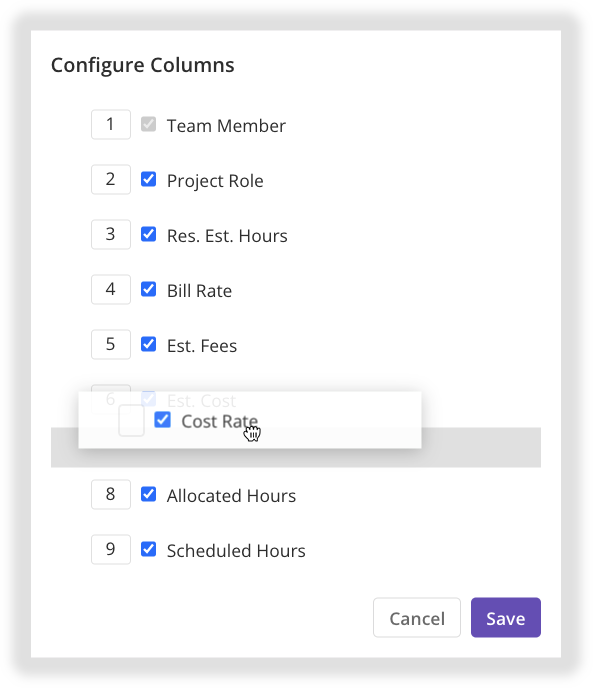Screen dimensions: 593x688
Task: Toggle the Scheduled Hours checkbox
Action: 148,549
